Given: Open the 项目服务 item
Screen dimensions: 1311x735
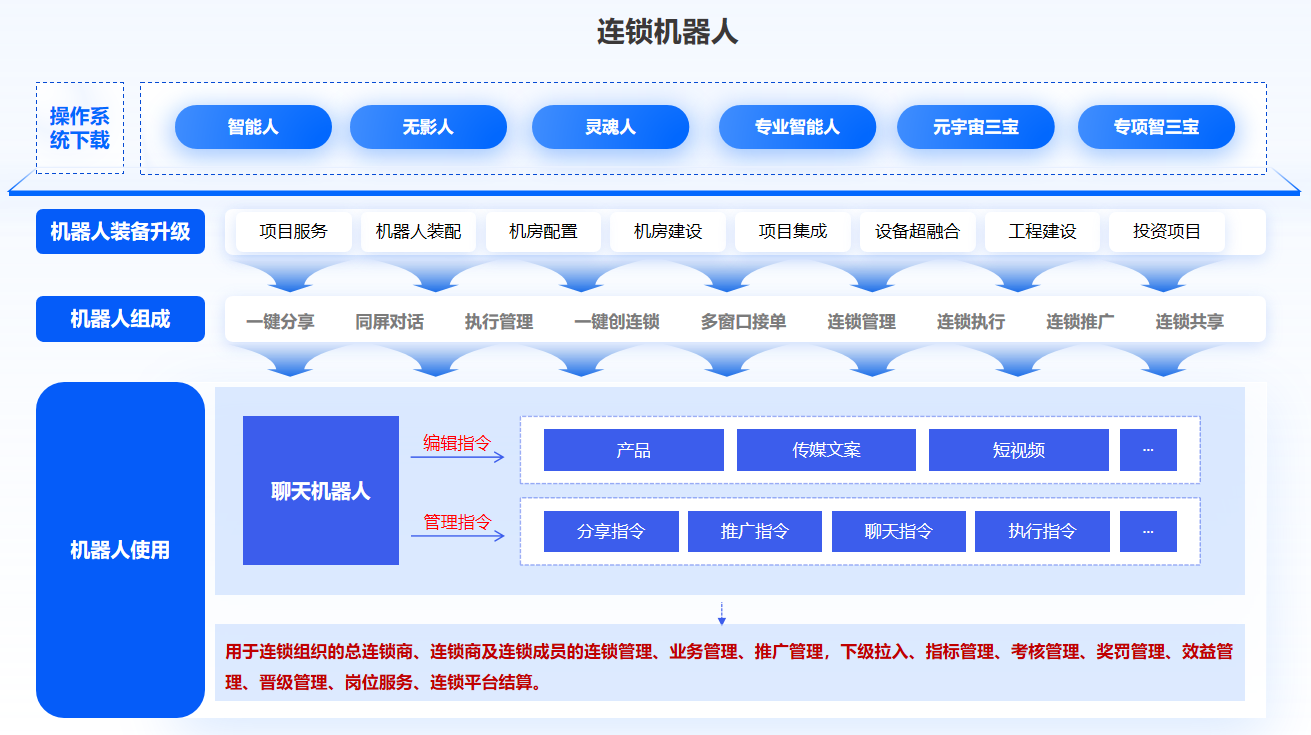Looking at the screenshot, I should (x=293, y=231).
